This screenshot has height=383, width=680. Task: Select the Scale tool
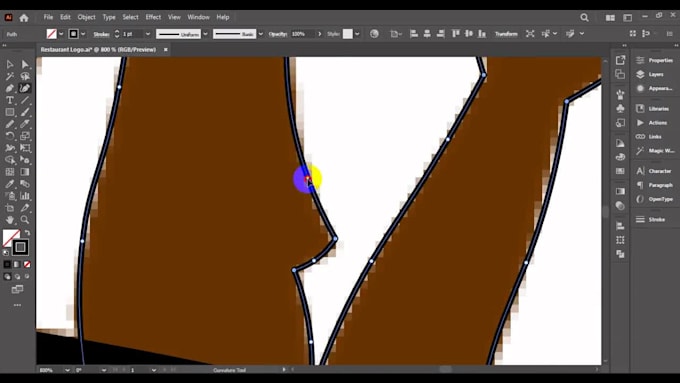click(x=25, y=136)
